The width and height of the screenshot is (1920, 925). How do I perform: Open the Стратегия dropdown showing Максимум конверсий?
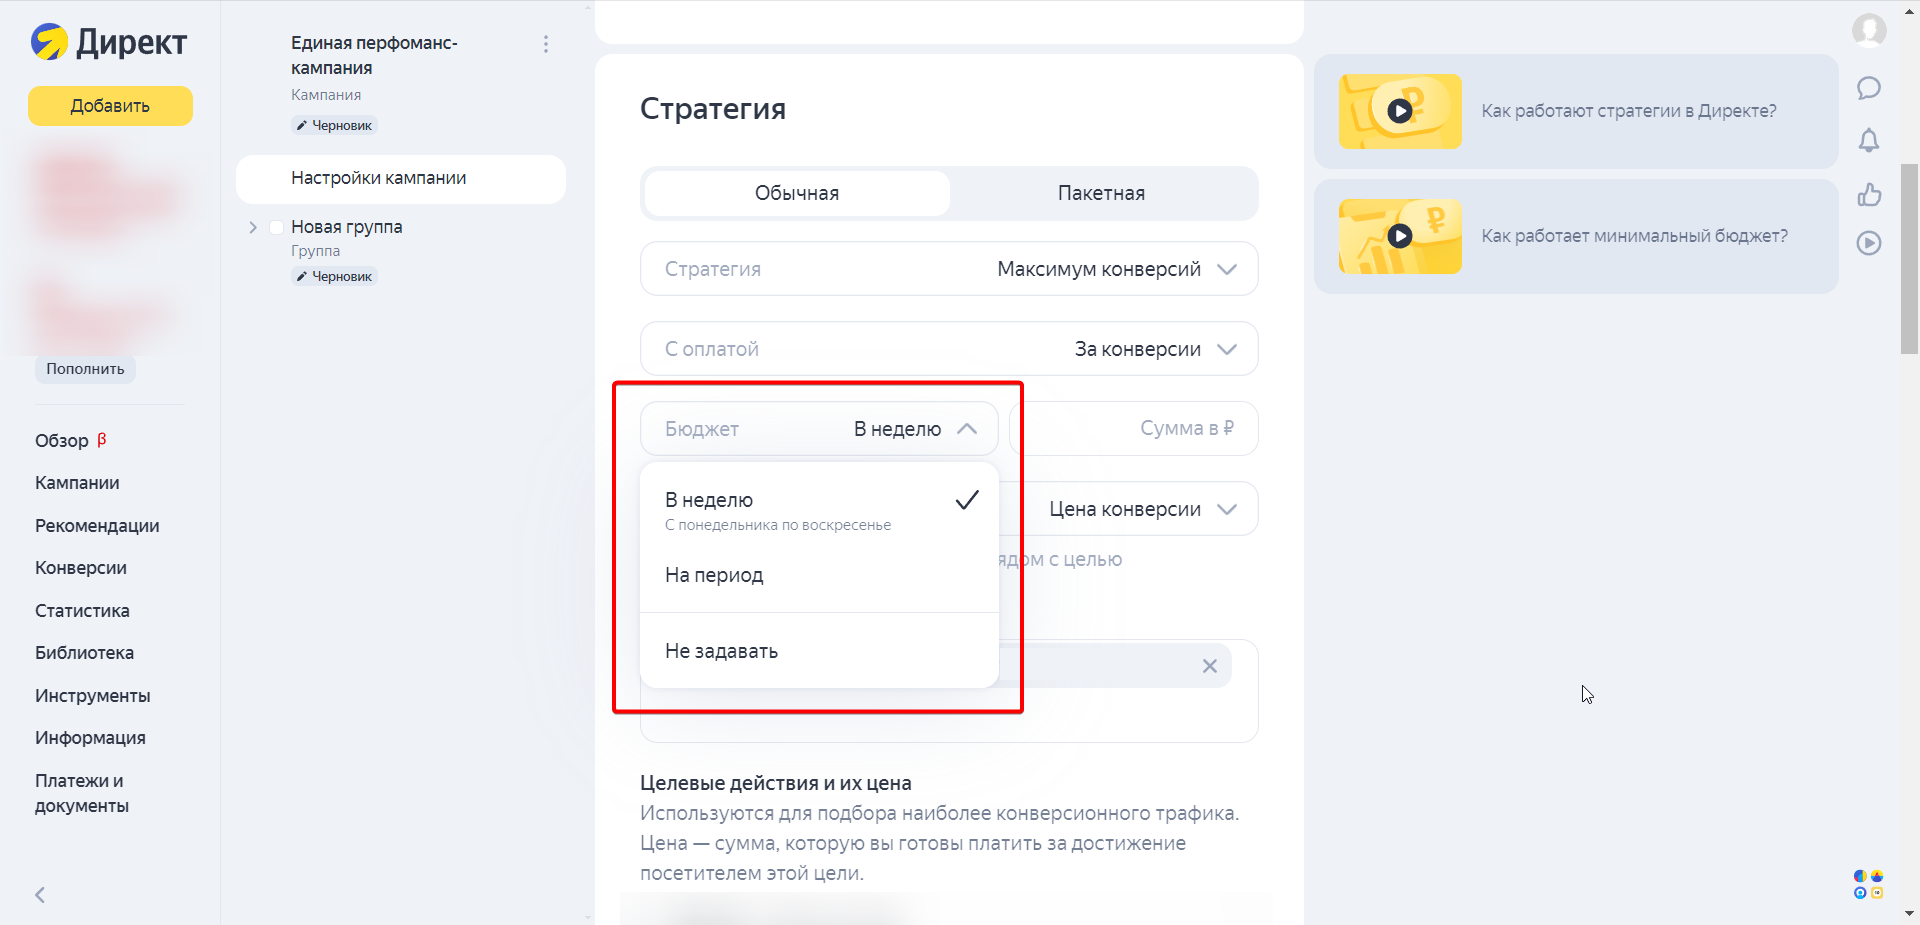948,268
